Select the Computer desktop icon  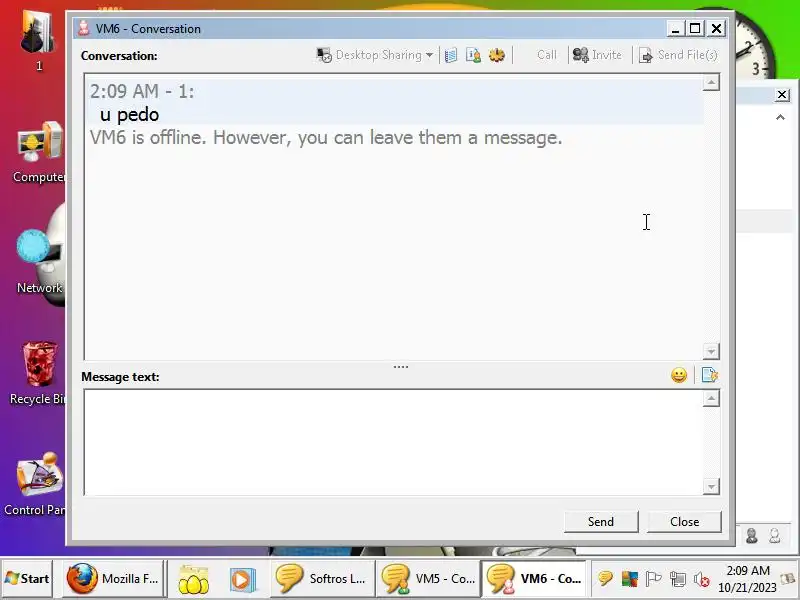click(x=39, y=152)
